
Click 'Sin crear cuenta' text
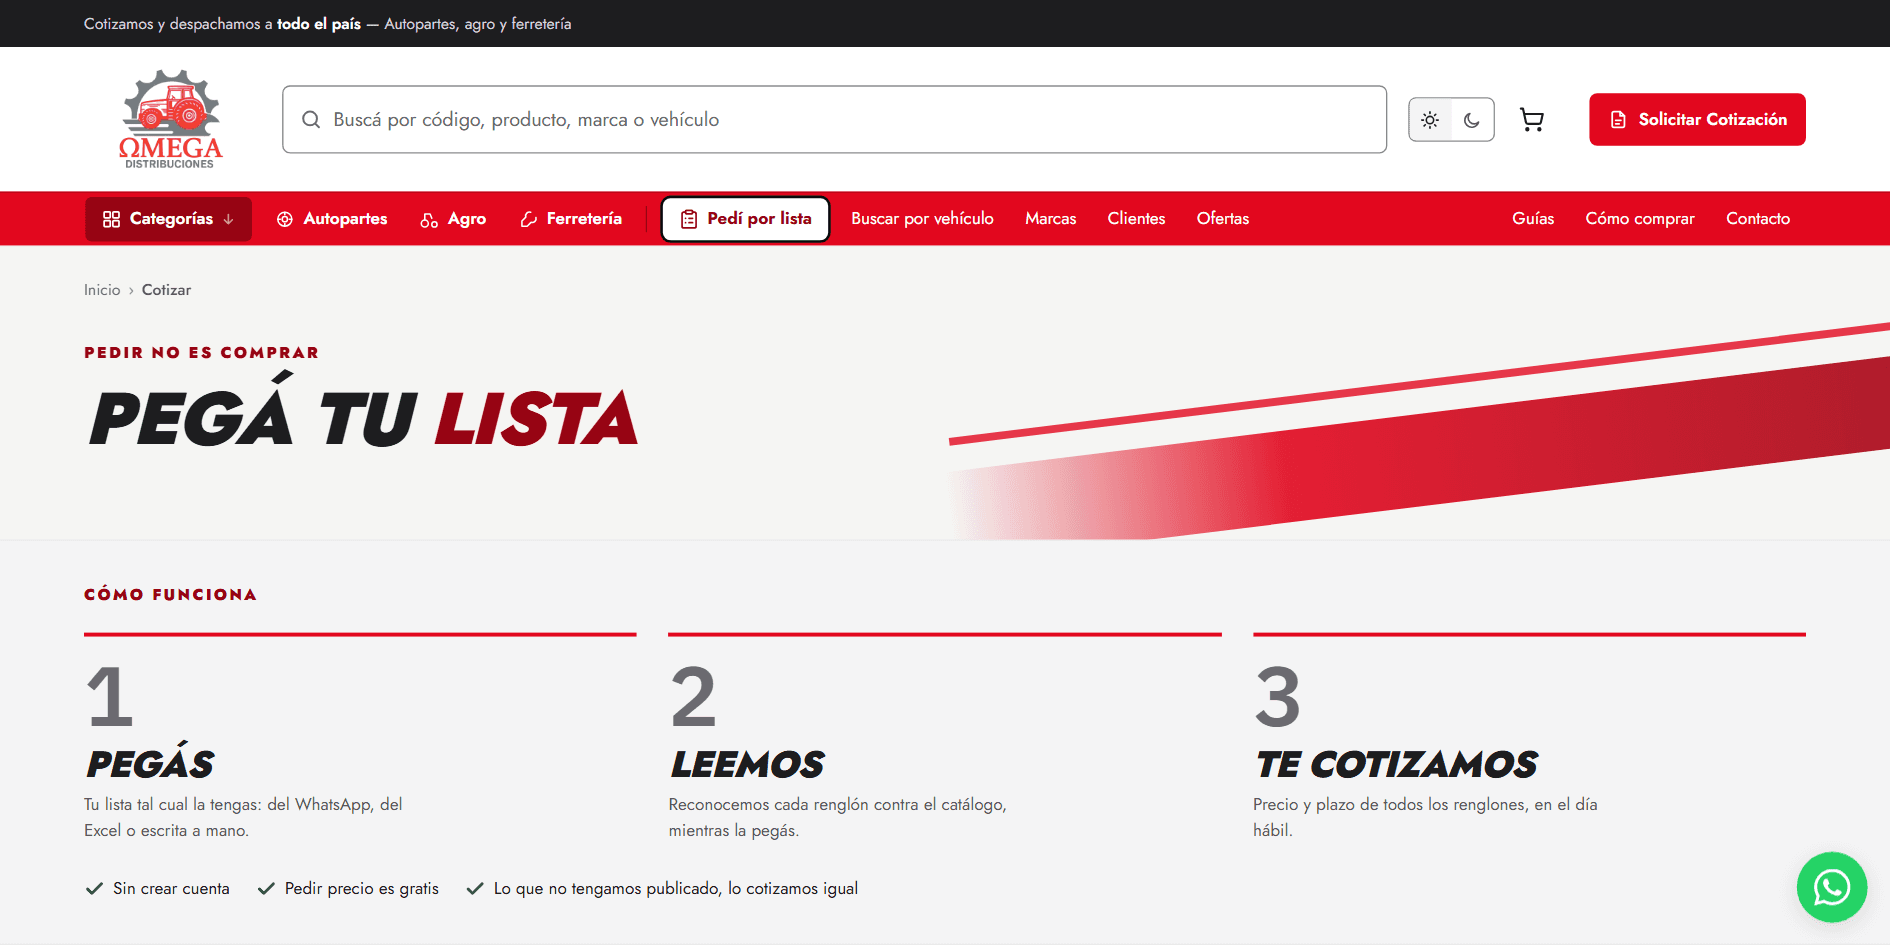171,889
